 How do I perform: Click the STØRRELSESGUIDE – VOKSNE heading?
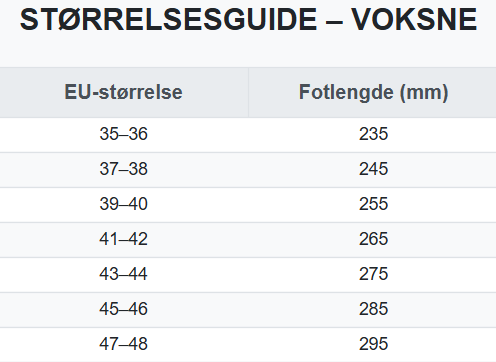pos(248,20)
